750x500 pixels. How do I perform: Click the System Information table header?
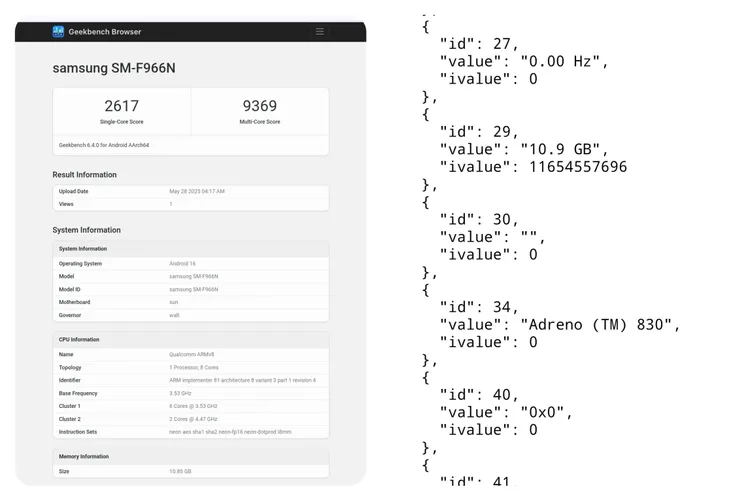click(83, 249)
